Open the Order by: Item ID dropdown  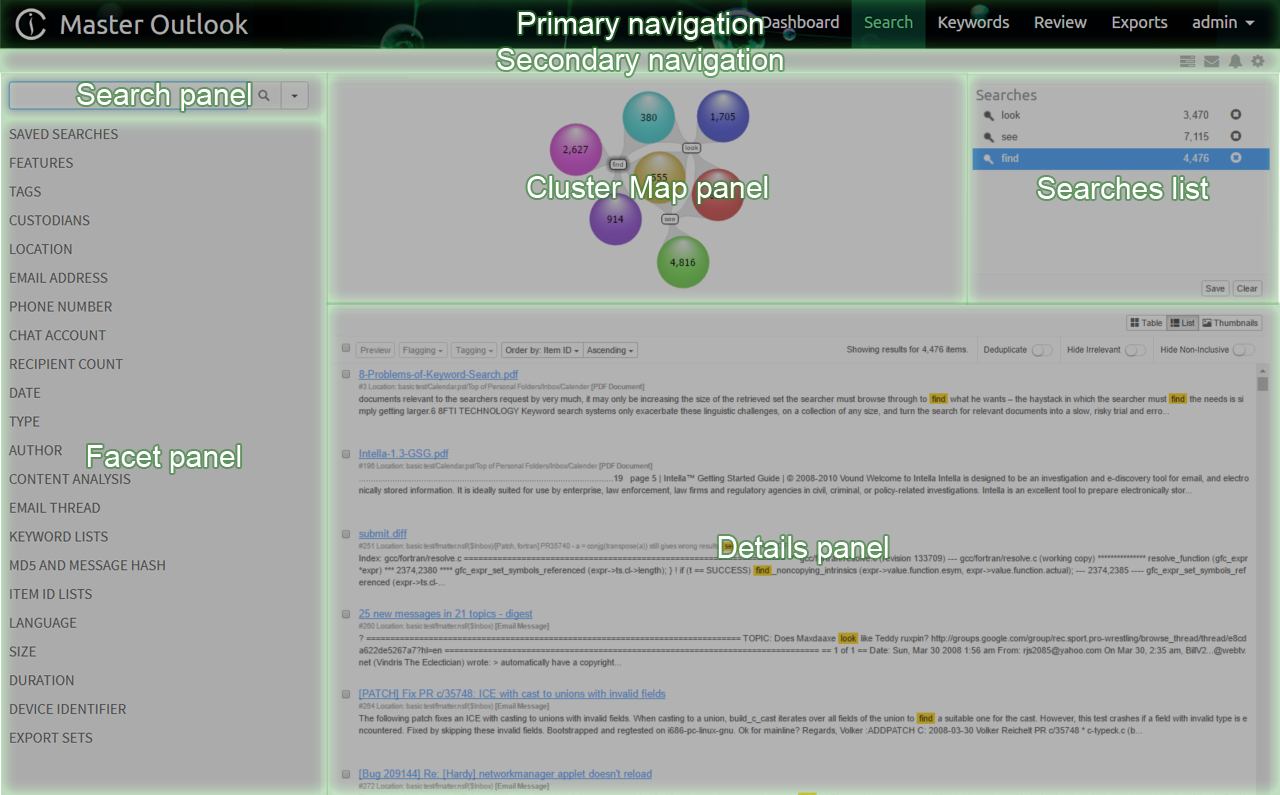coord(542,350)
